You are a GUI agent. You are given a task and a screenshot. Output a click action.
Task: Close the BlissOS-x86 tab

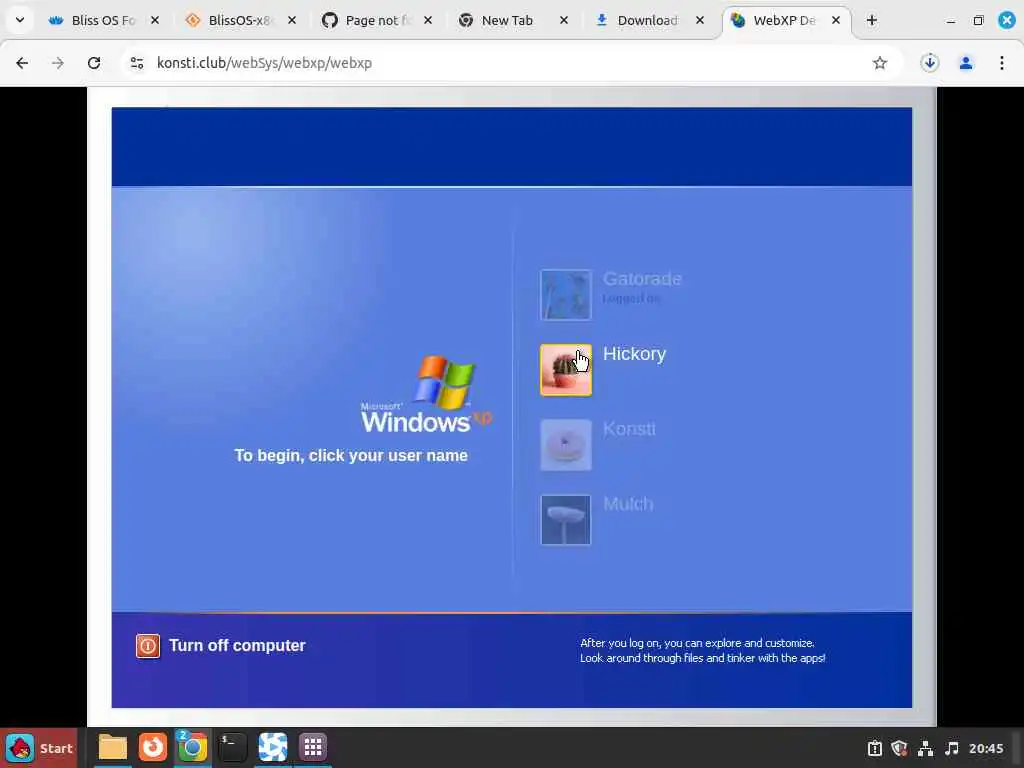pos(292,20)
